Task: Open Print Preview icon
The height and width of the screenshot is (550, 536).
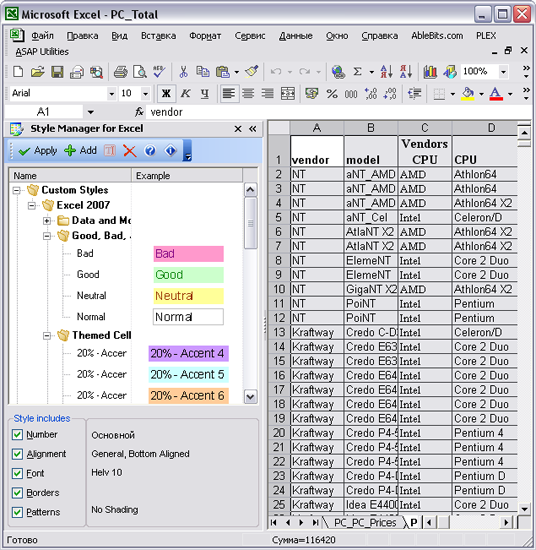Action: (x=140, y=72)
